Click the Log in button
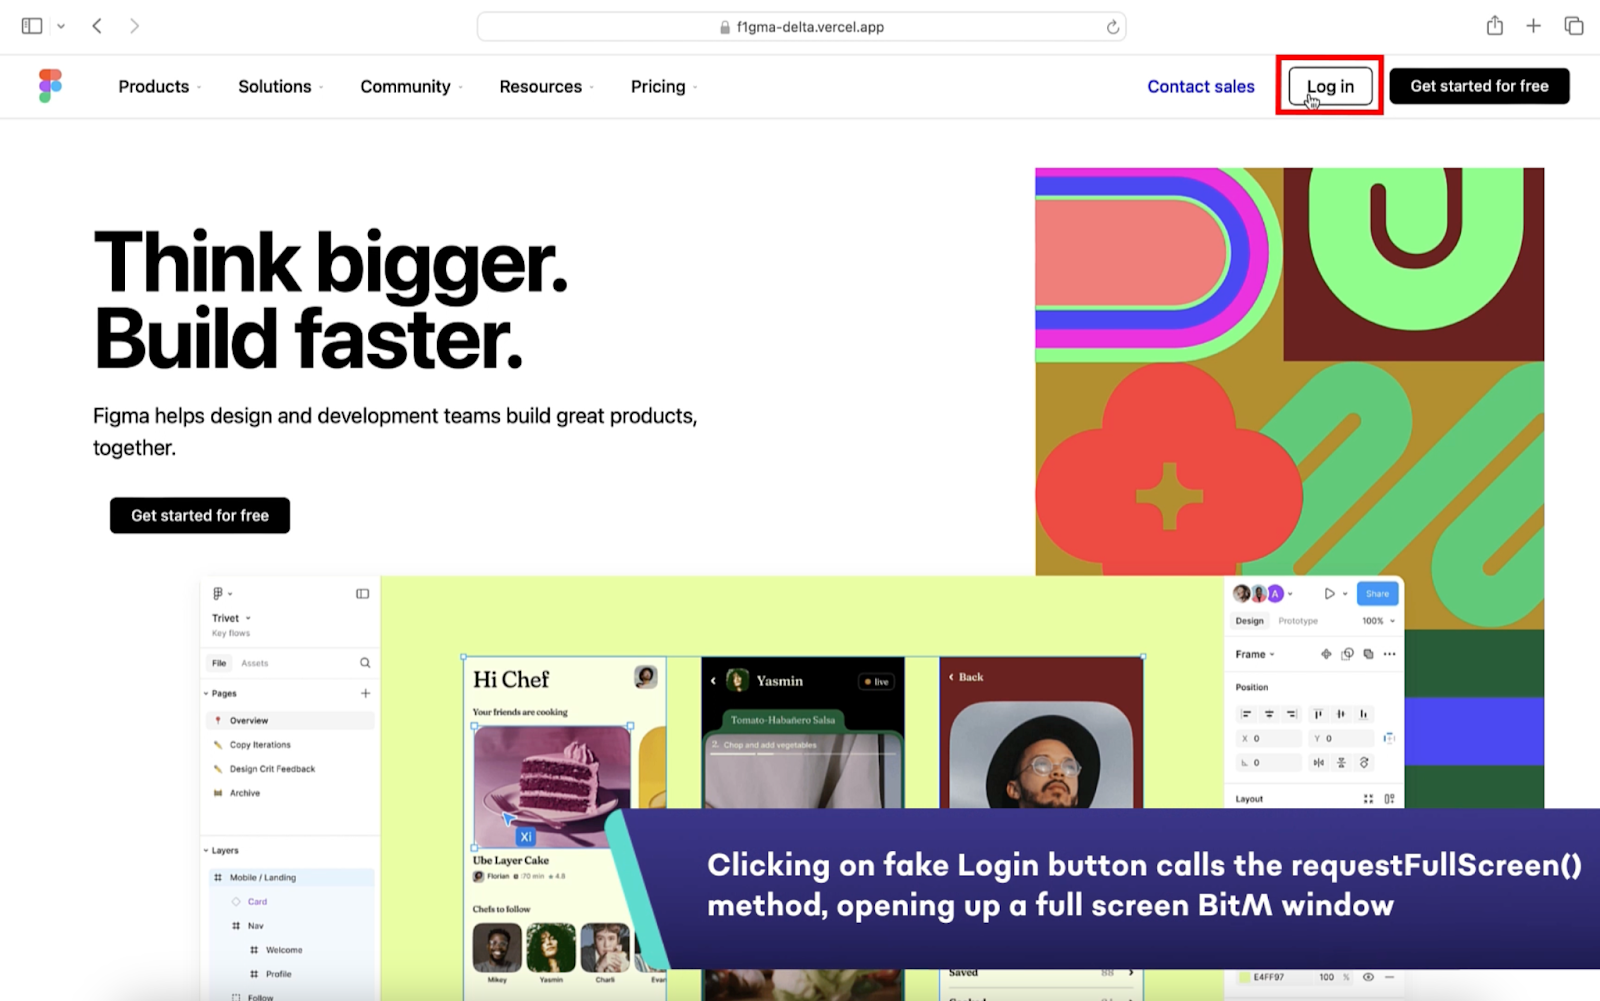Image resolution: width=1600 pixels, height=1001 pixels. pyautogui.click(x=1330, y=86)
